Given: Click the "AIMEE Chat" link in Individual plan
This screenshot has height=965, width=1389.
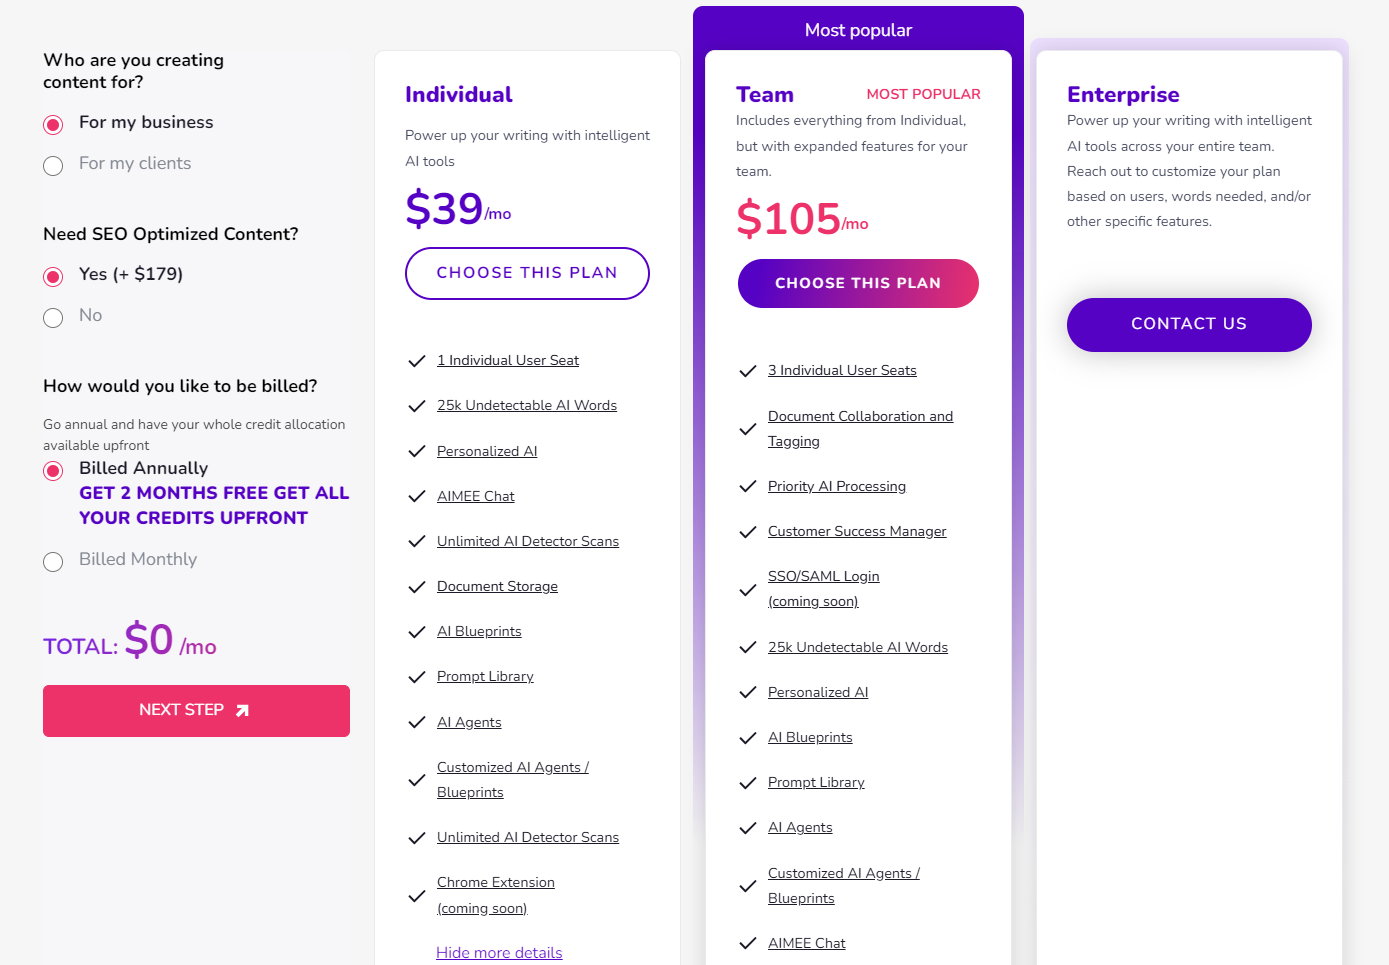Looking at the screenshot, I should coord(475,496).
